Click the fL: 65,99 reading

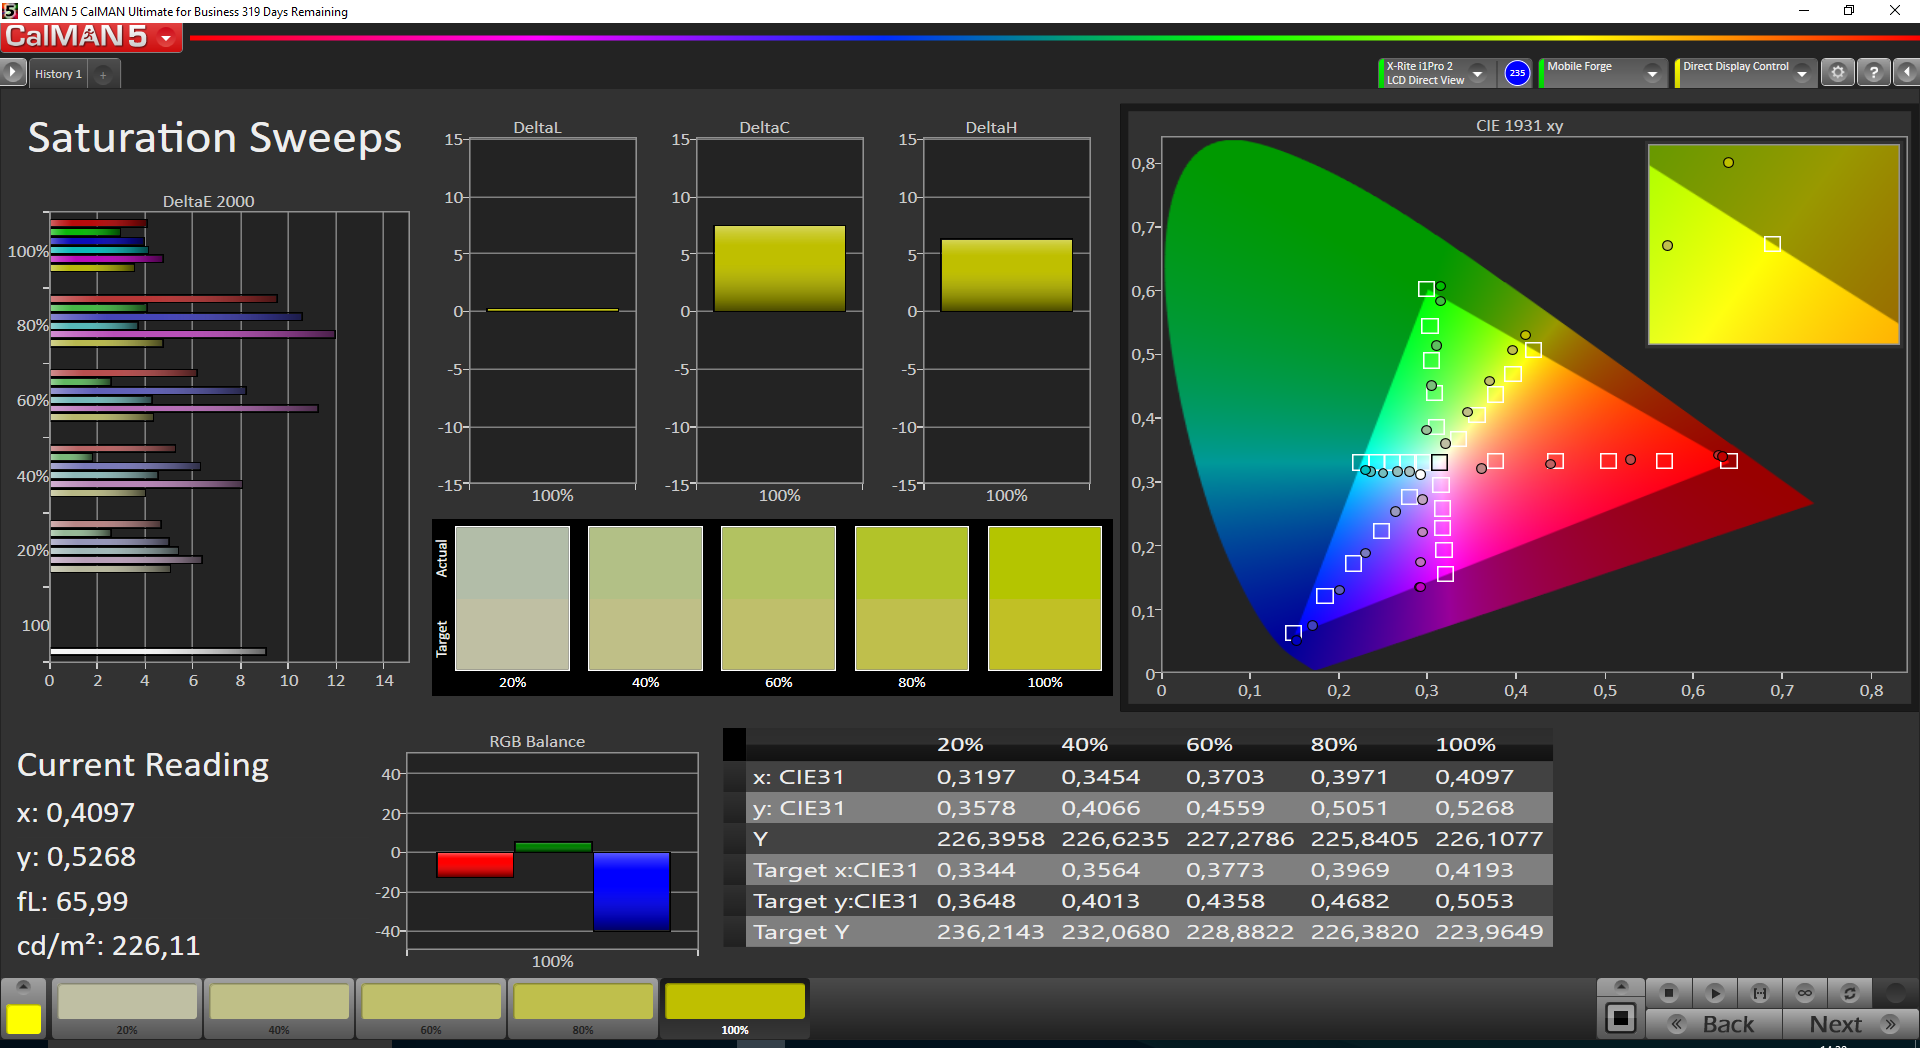72,901
